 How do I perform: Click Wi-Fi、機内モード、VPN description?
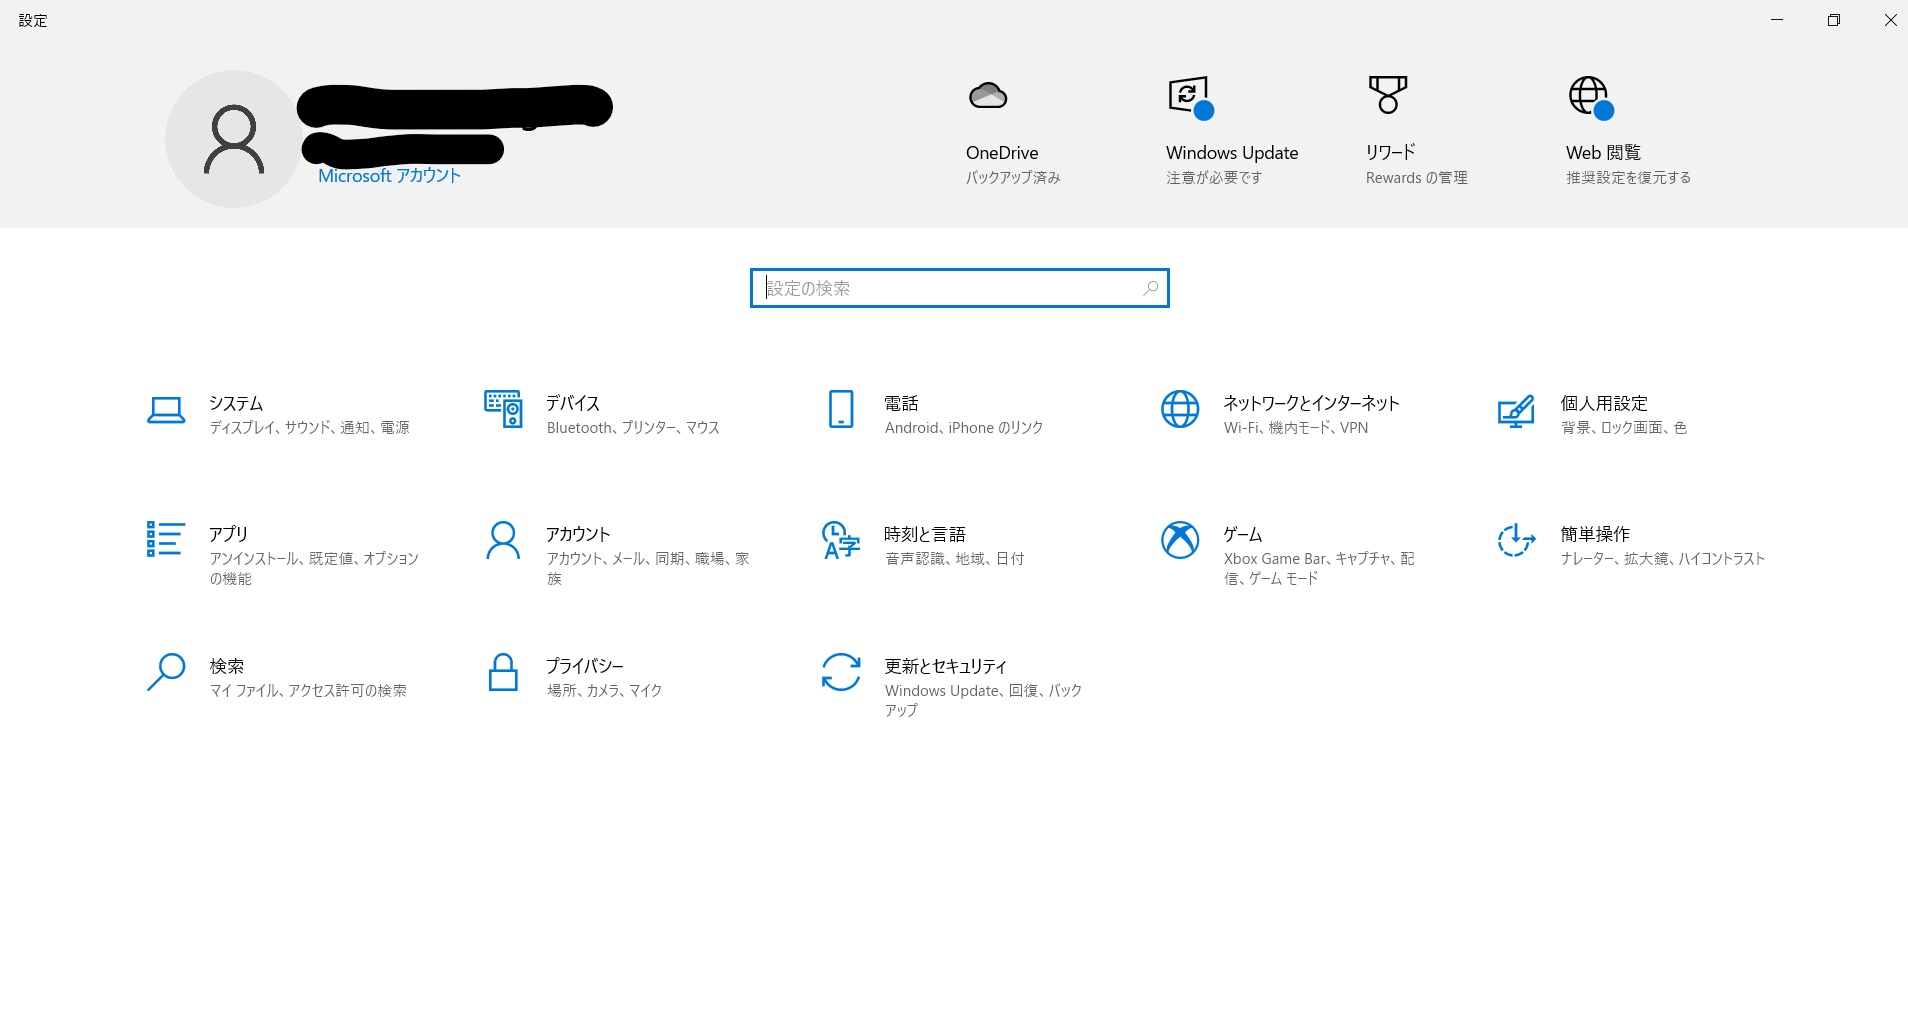[1296, 428]
